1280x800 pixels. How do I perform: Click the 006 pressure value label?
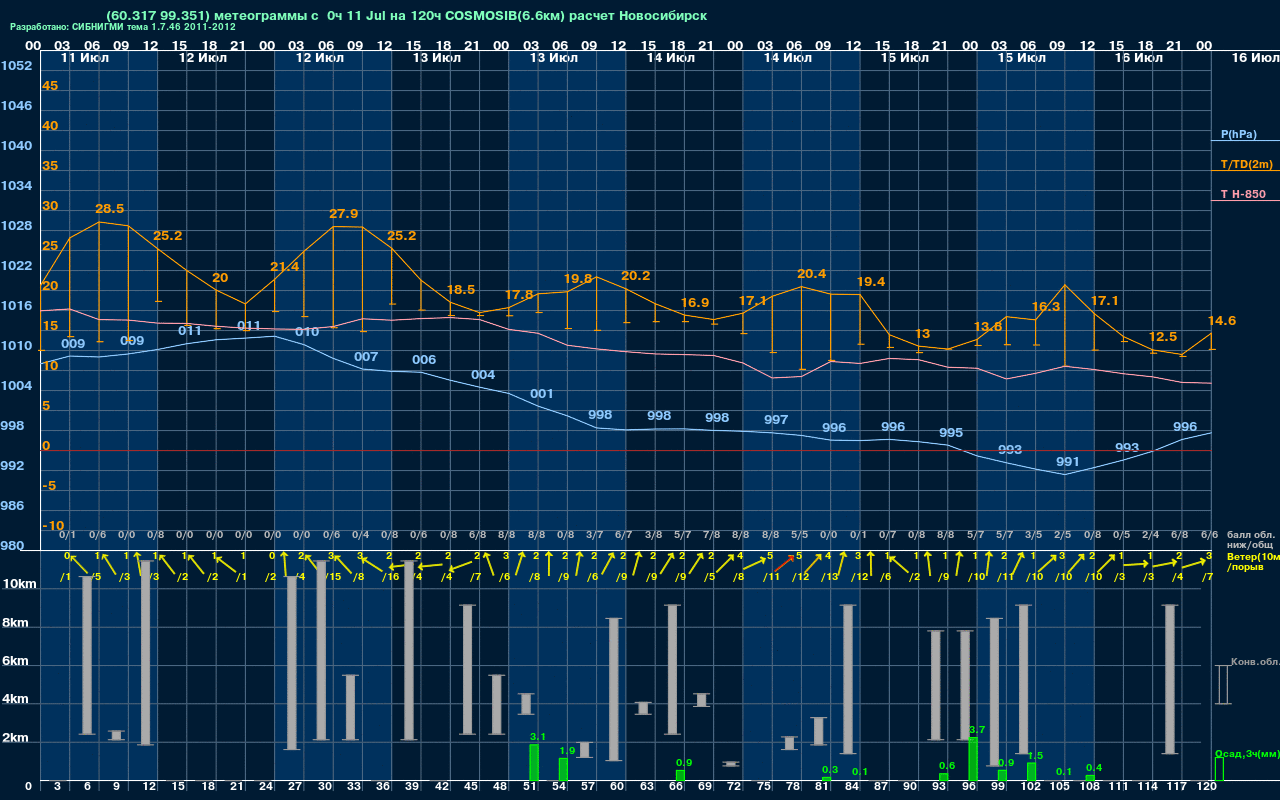pyautogui.click(x=424, y=360)
